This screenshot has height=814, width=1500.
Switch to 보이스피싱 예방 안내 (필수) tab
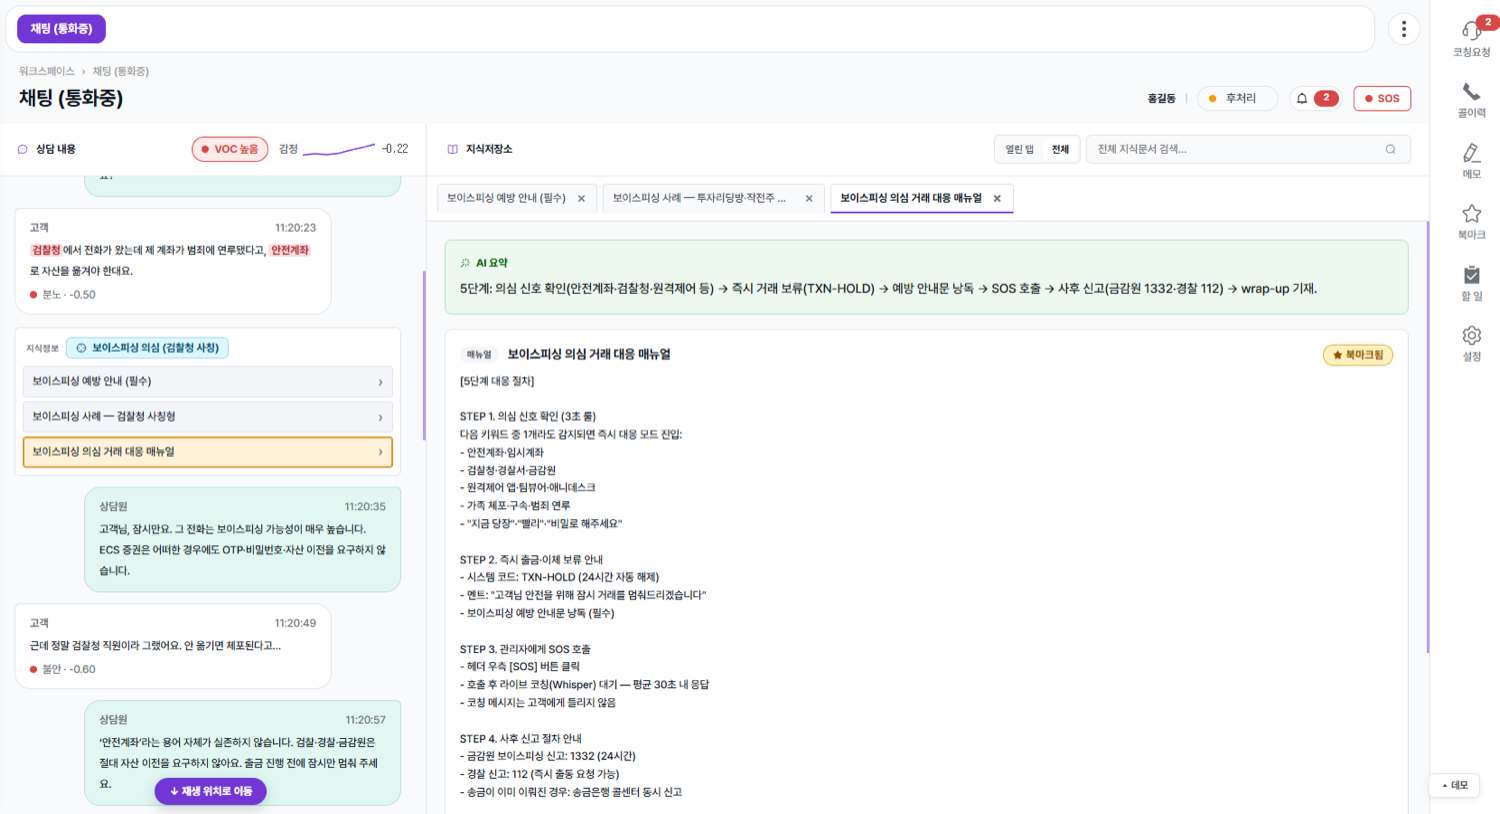506,198
